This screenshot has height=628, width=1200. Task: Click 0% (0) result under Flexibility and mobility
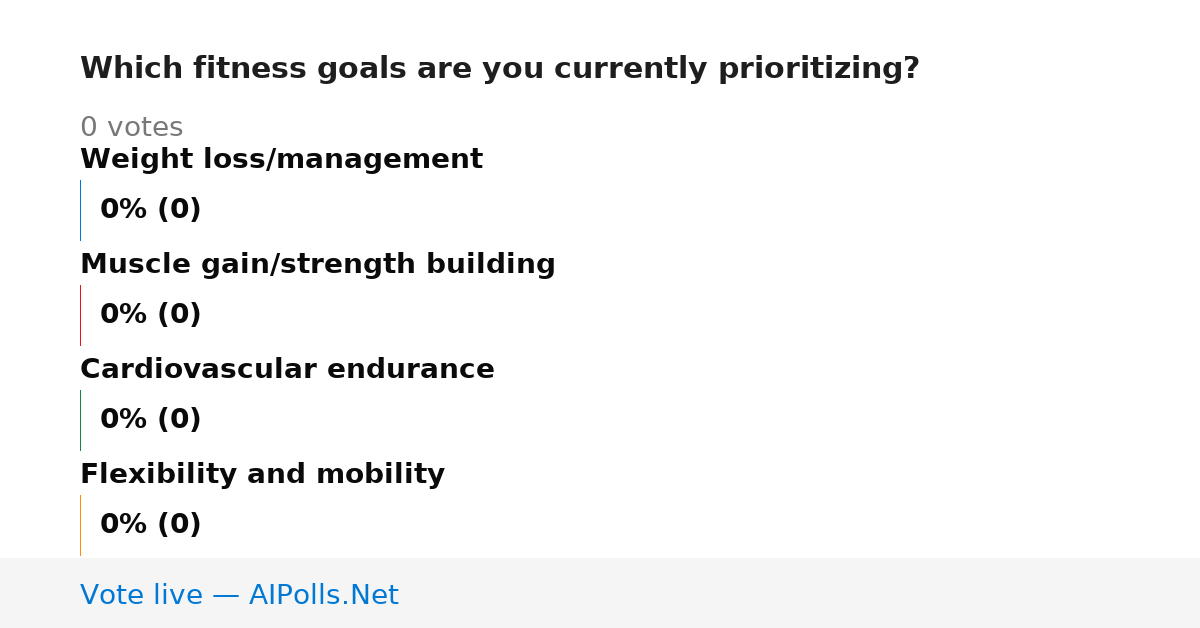tap(150, 525)
